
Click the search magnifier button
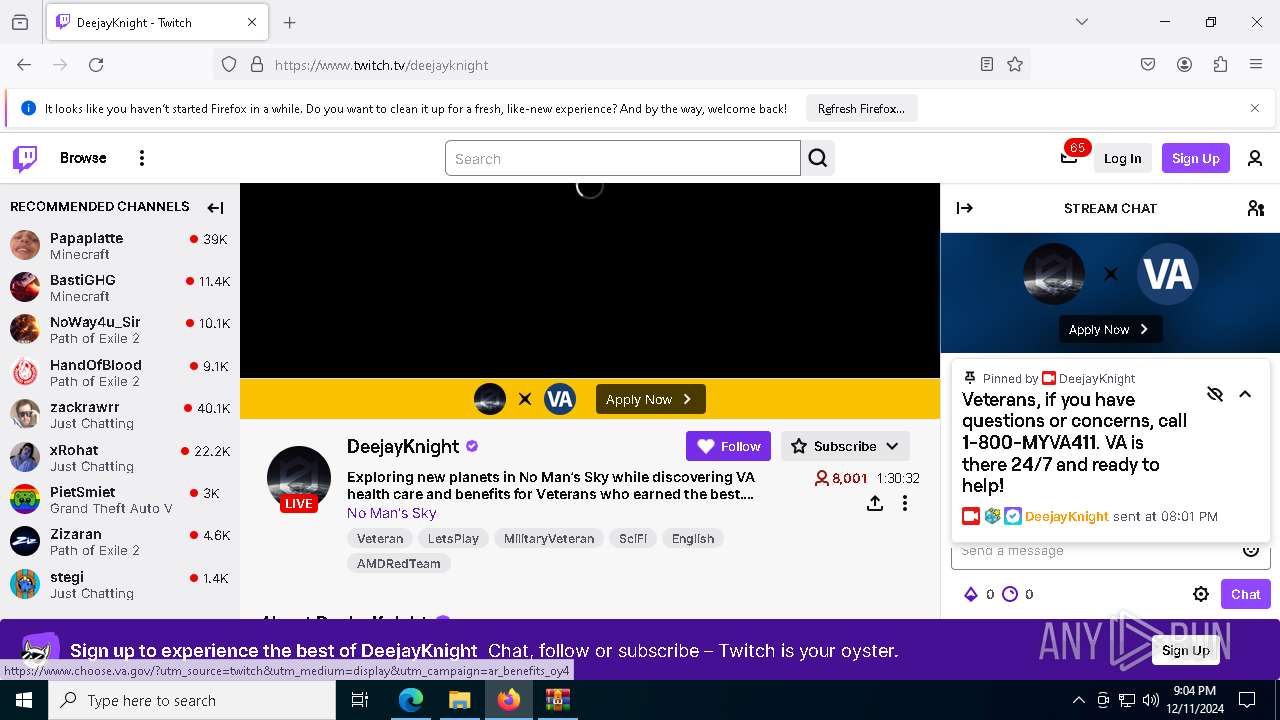pos(818,158)
